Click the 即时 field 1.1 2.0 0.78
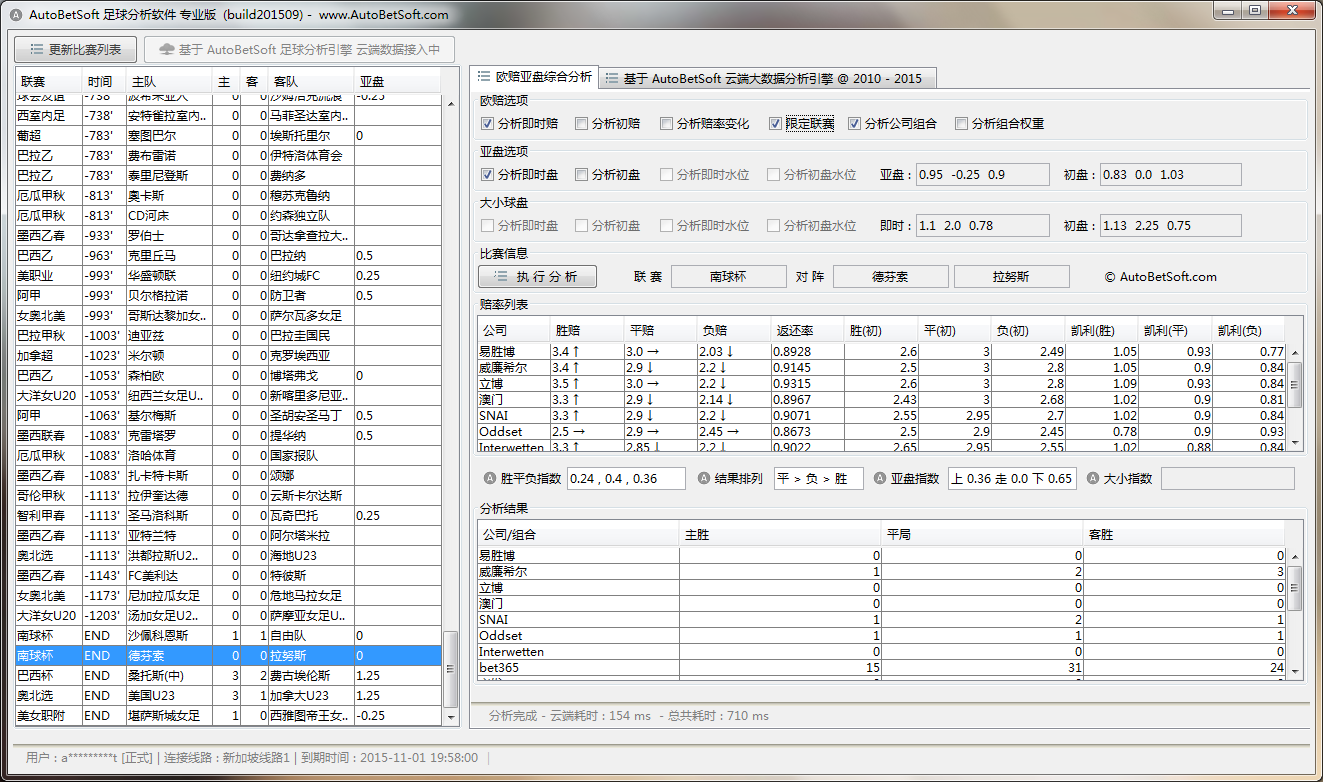This screenshot has width=1323, height=782. tap(984, 226)
